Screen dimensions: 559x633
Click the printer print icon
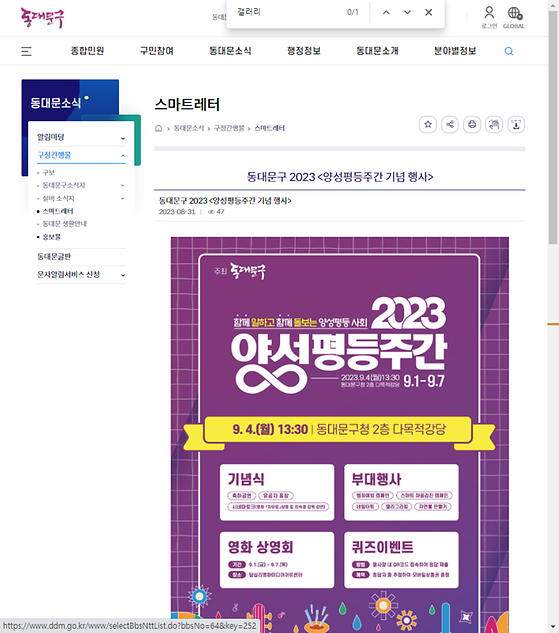click(x=472, y=124)
